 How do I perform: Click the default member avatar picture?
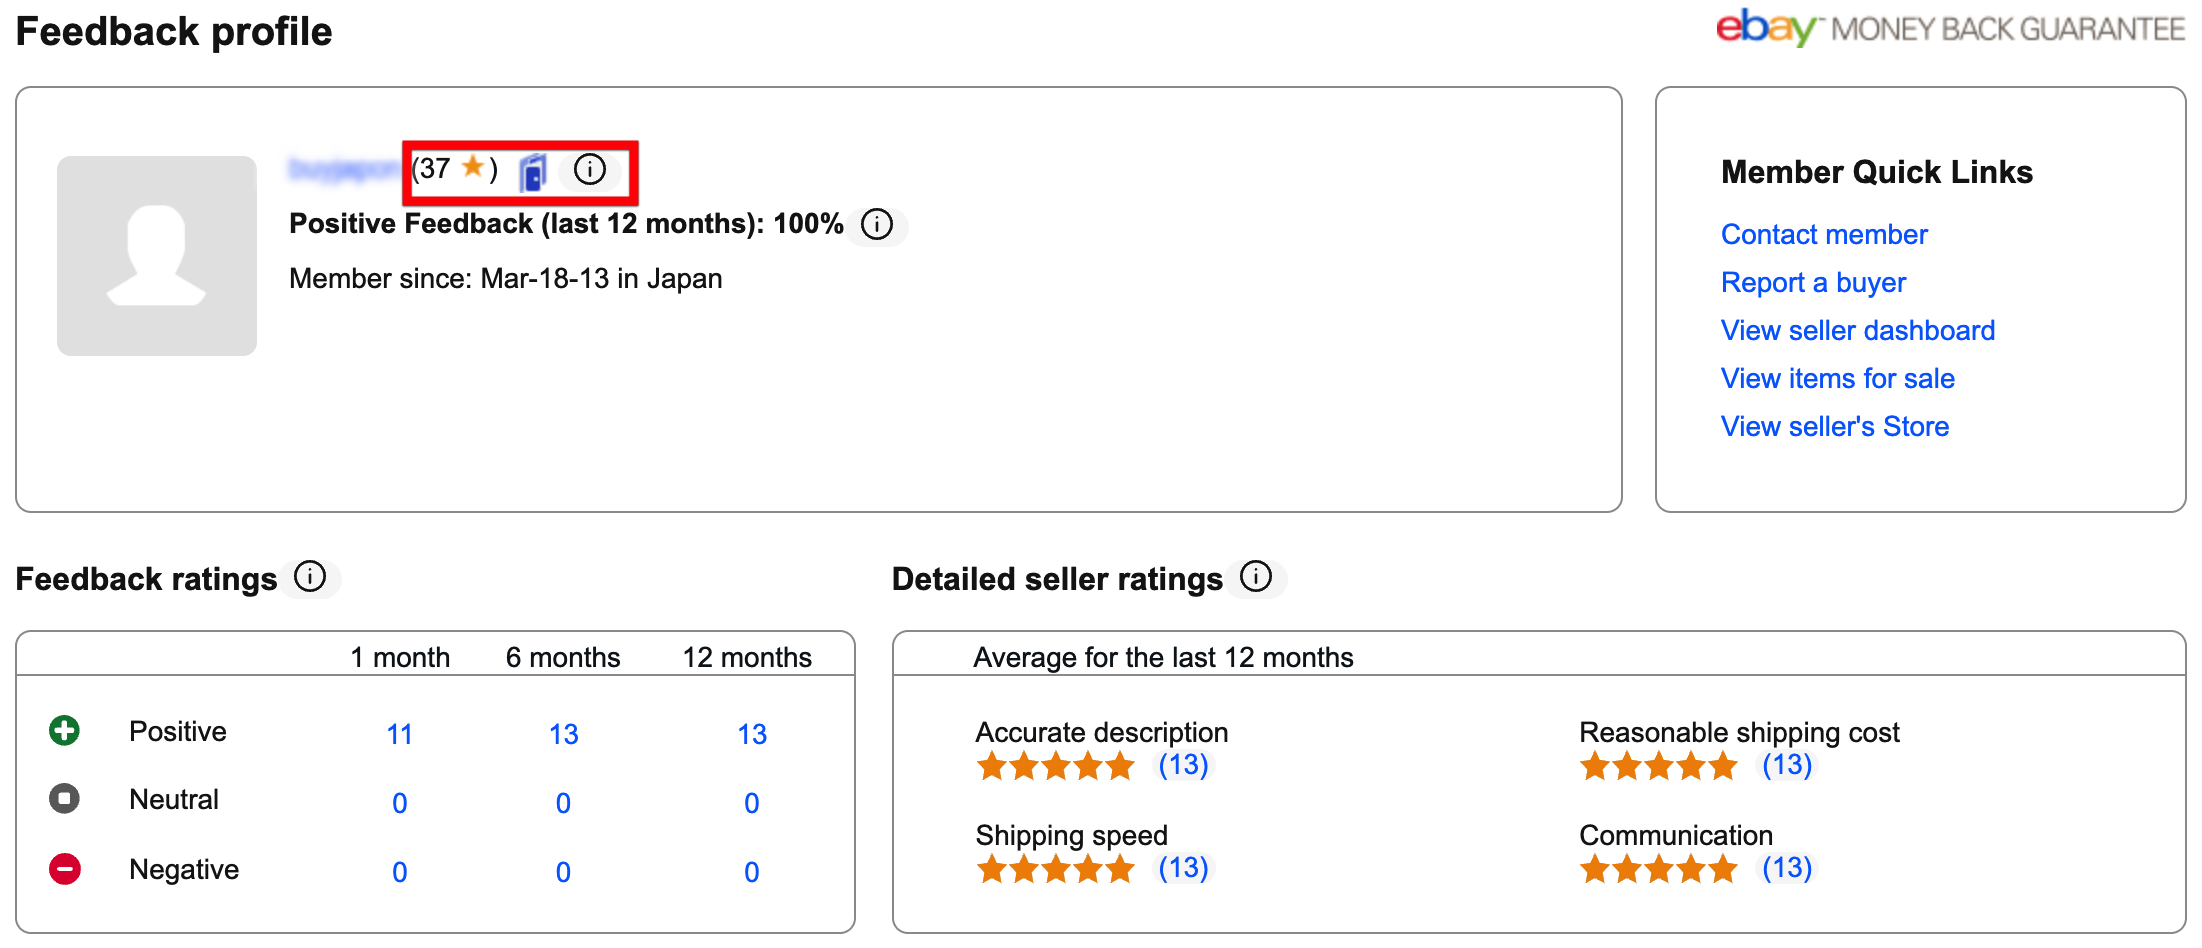point(157,256)
